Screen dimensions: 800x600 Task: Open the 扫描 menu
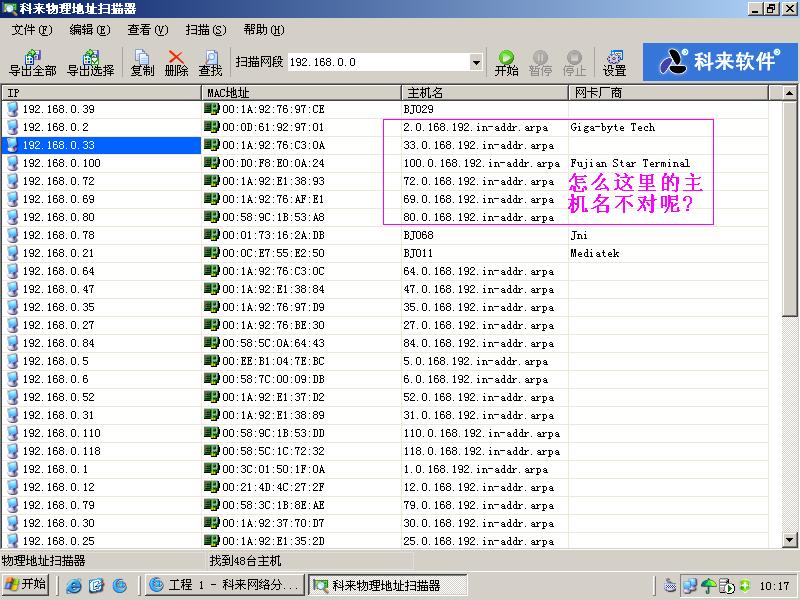[x=205, y=30]
